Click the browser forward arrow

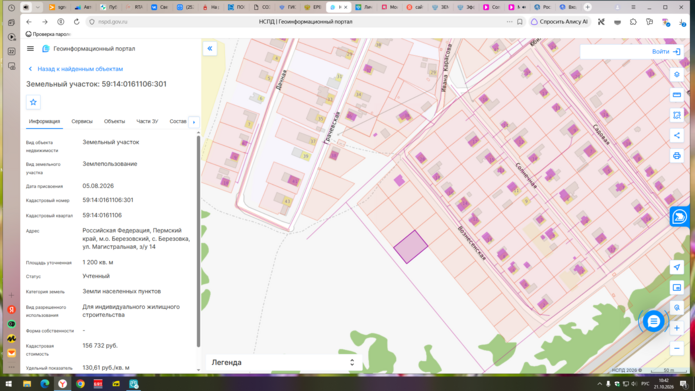tap(45, 22)
